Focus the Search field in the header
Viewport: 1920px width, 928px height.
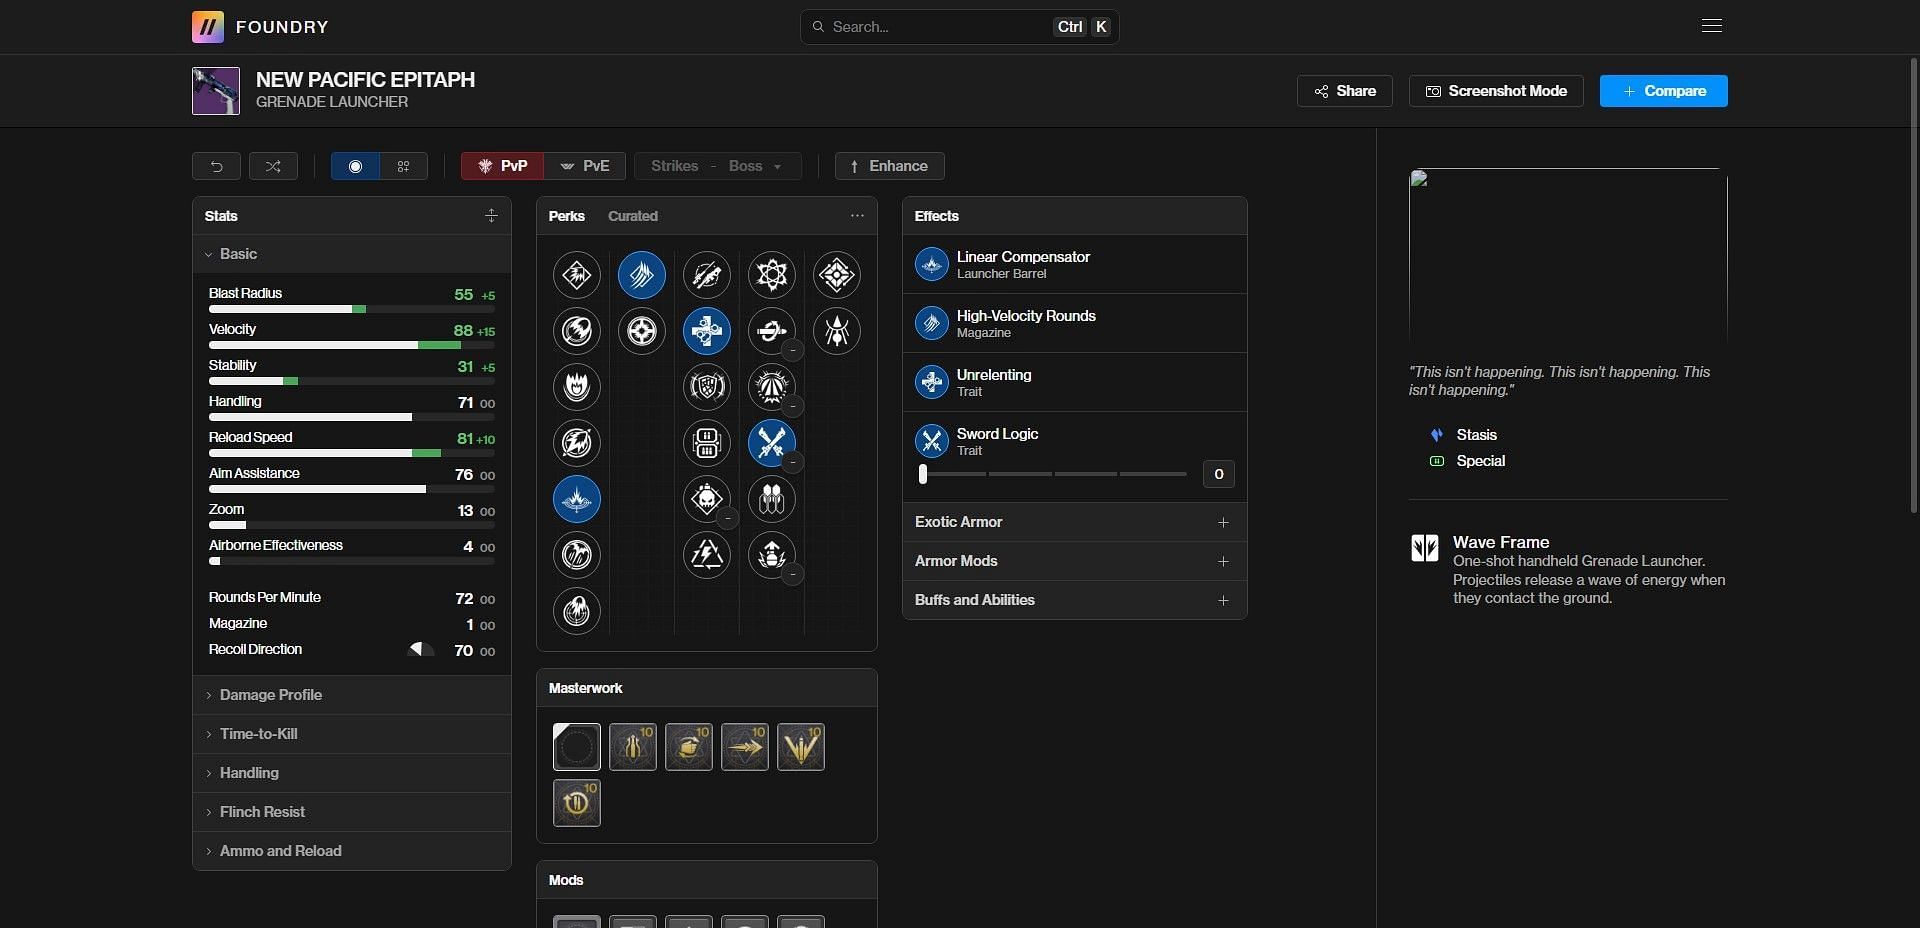pos(959,27)
